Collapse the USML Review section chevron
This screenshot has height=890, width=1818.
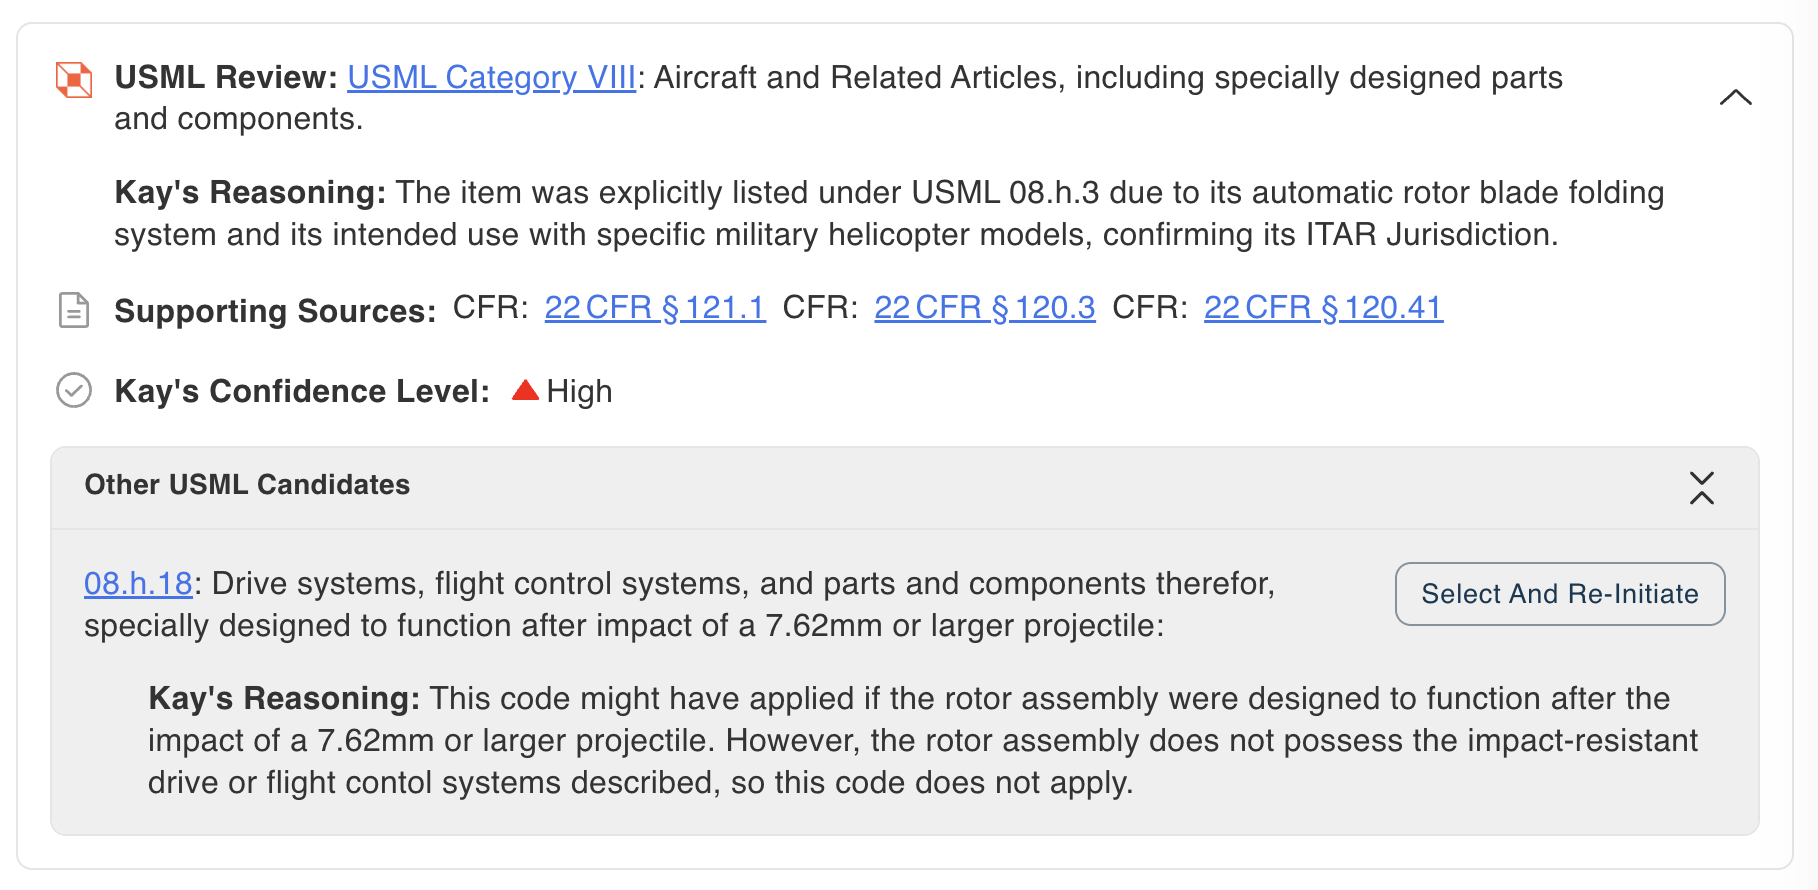(1735, 97)
